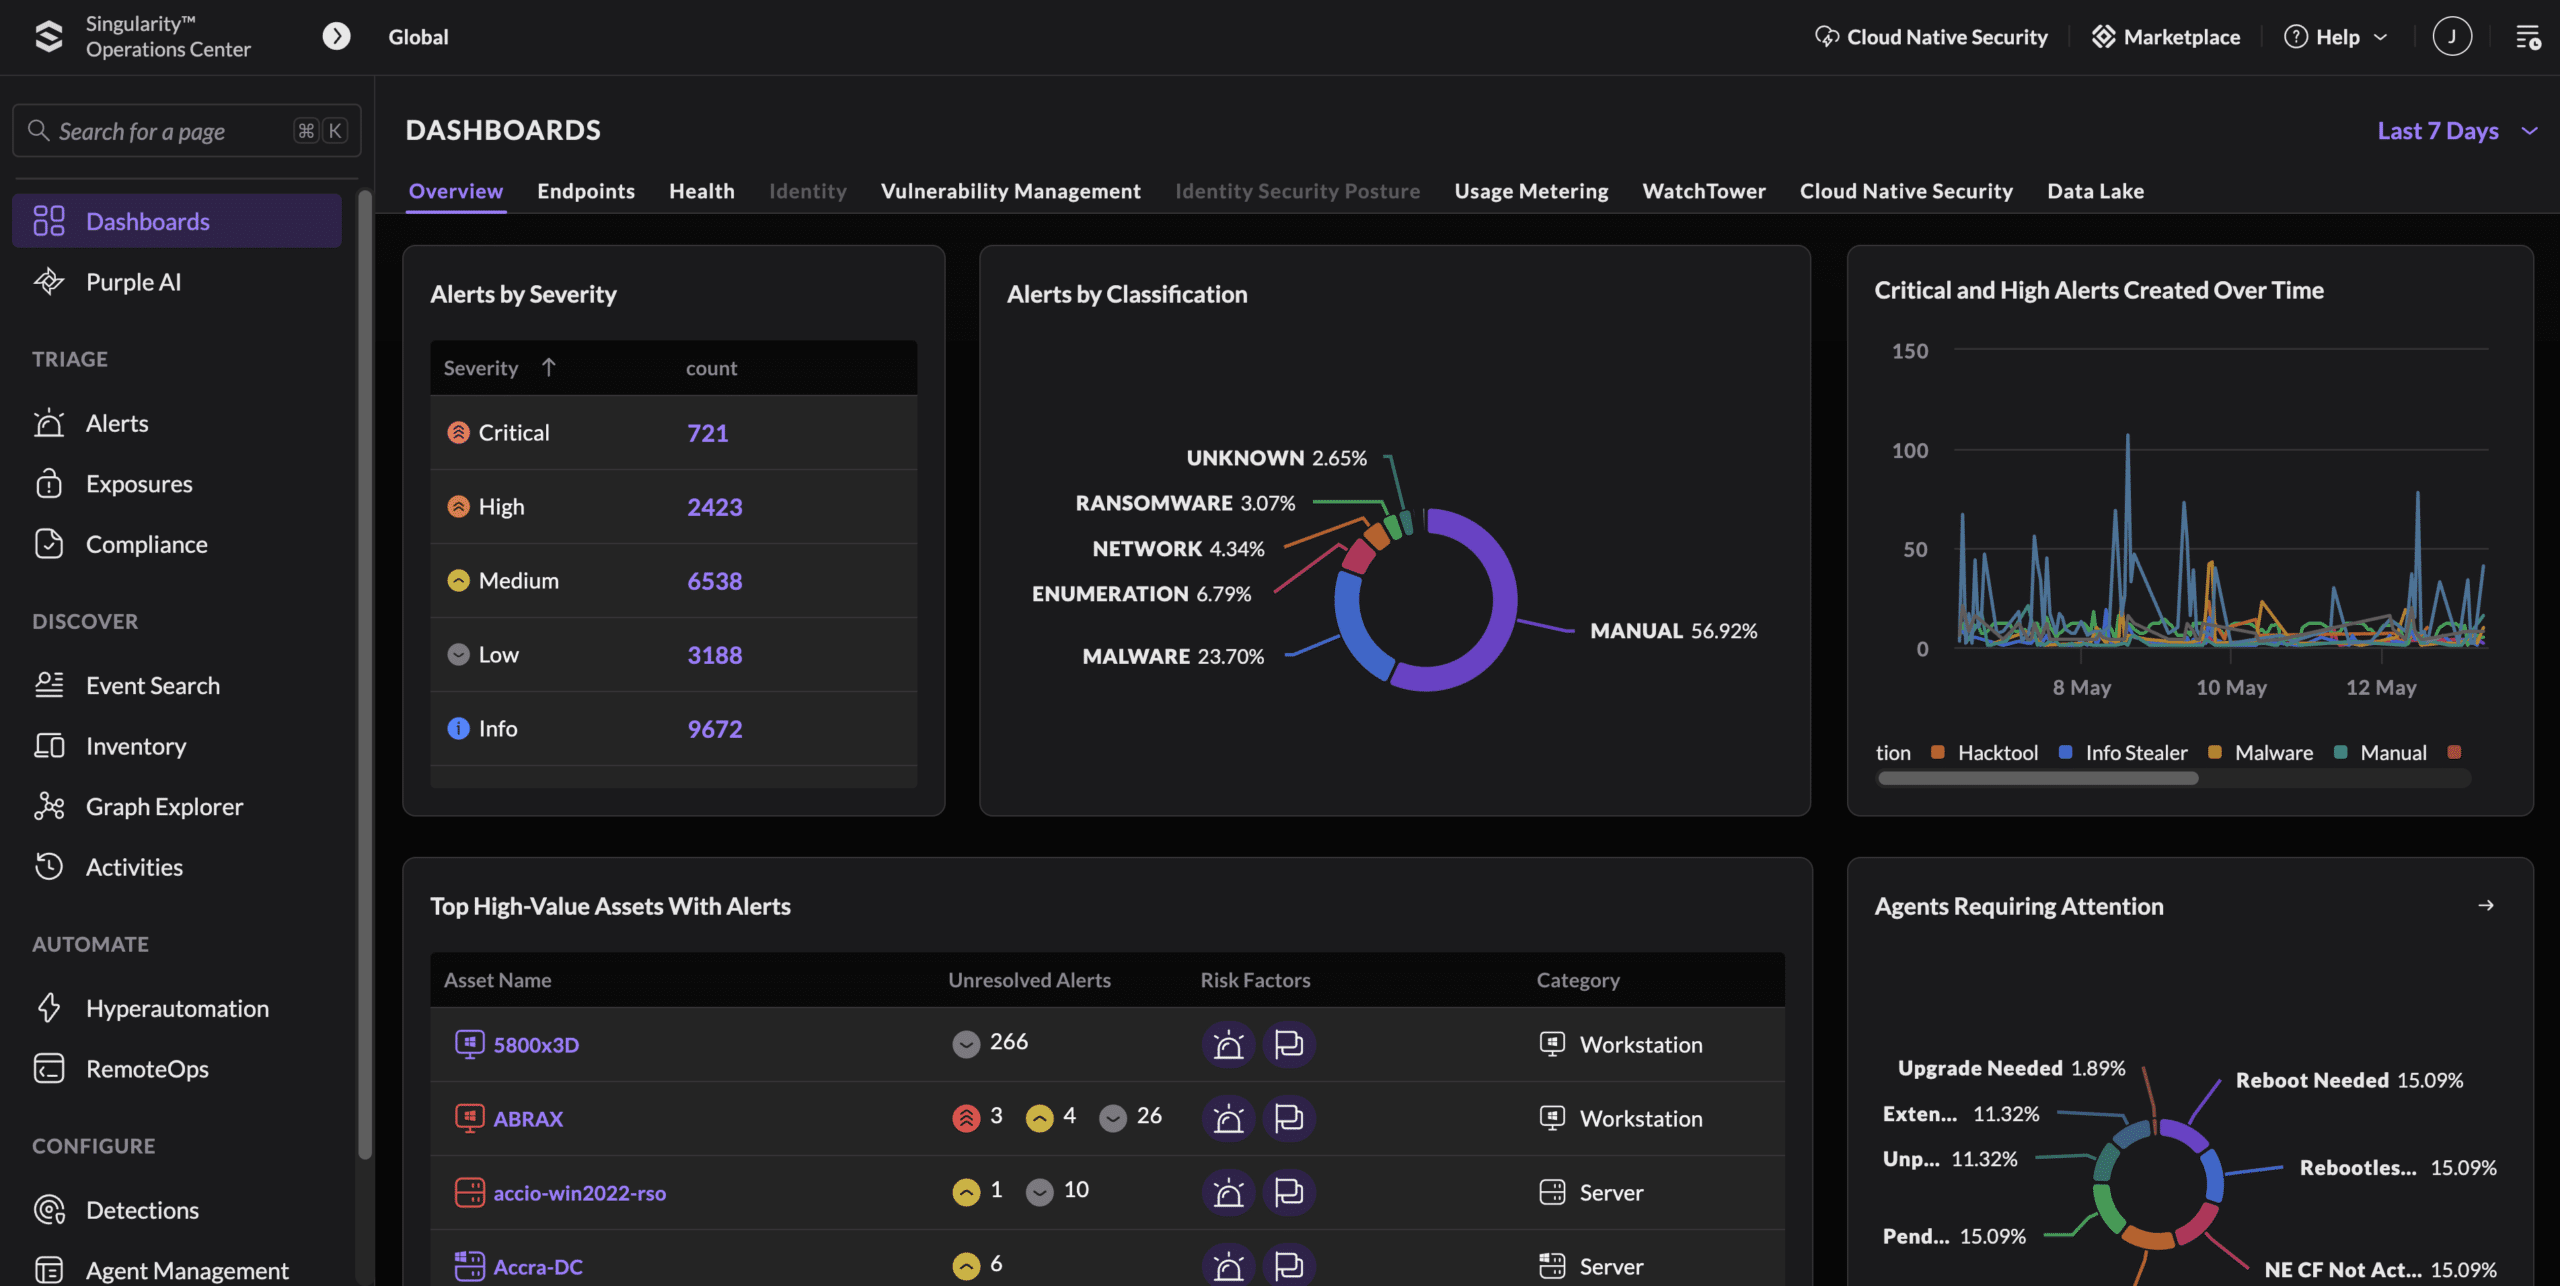Click the chart legend horizontal scrollbar
This screenshot has width=2560, height=1286.
point(2037,778)
